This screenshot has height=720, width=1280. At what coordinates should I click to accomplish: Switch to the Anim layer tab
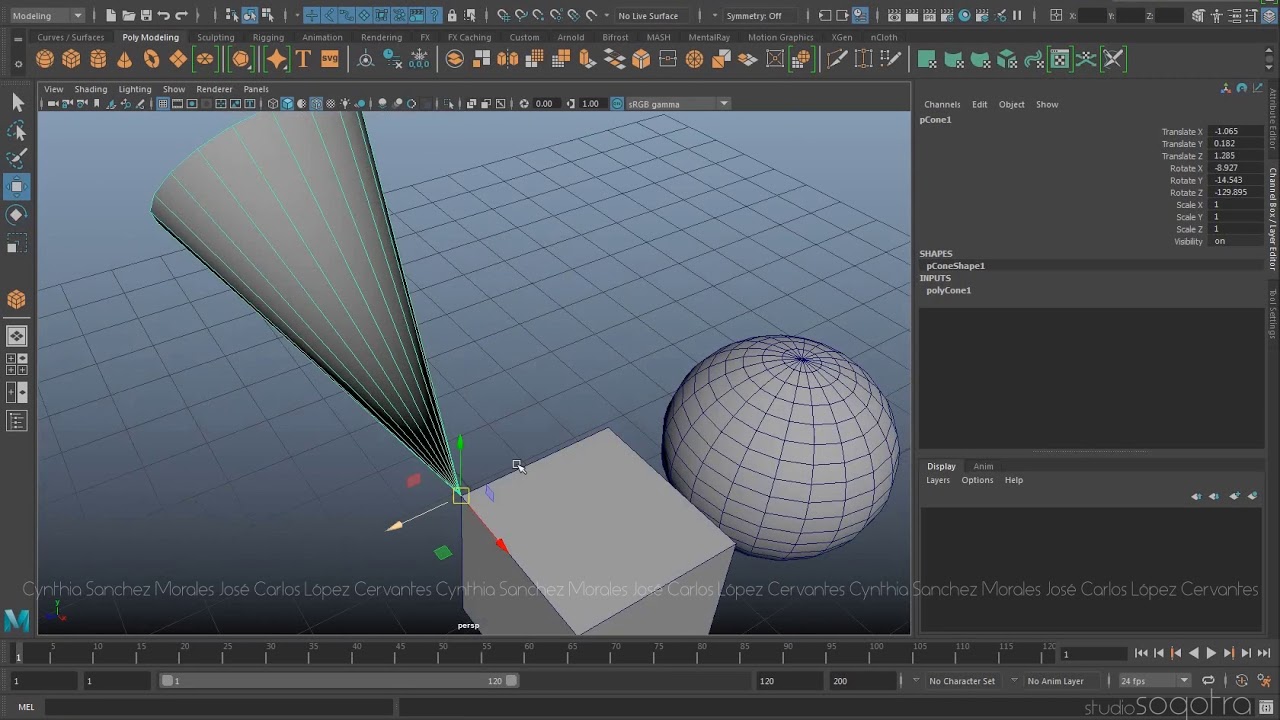click(983, 466)
